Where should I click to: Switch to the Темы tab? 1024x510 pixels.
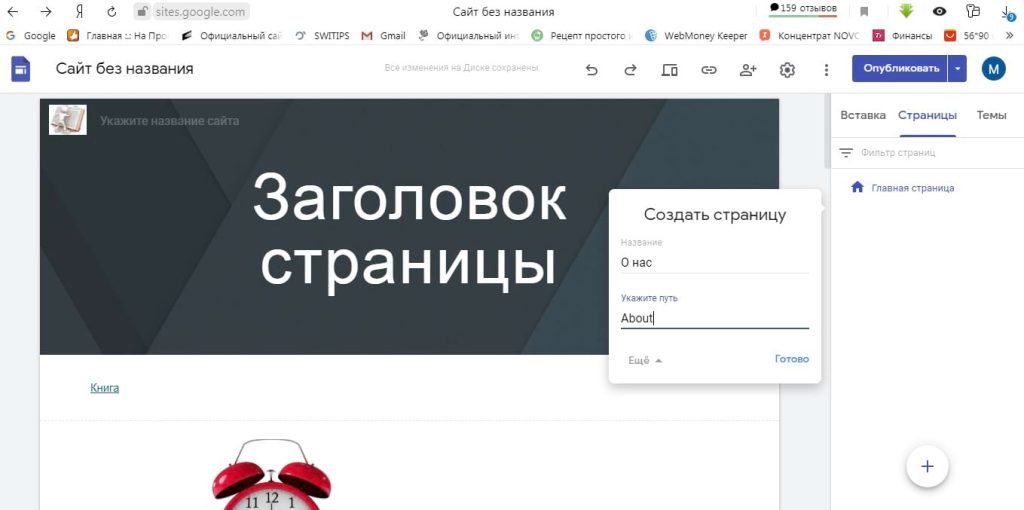991,115
